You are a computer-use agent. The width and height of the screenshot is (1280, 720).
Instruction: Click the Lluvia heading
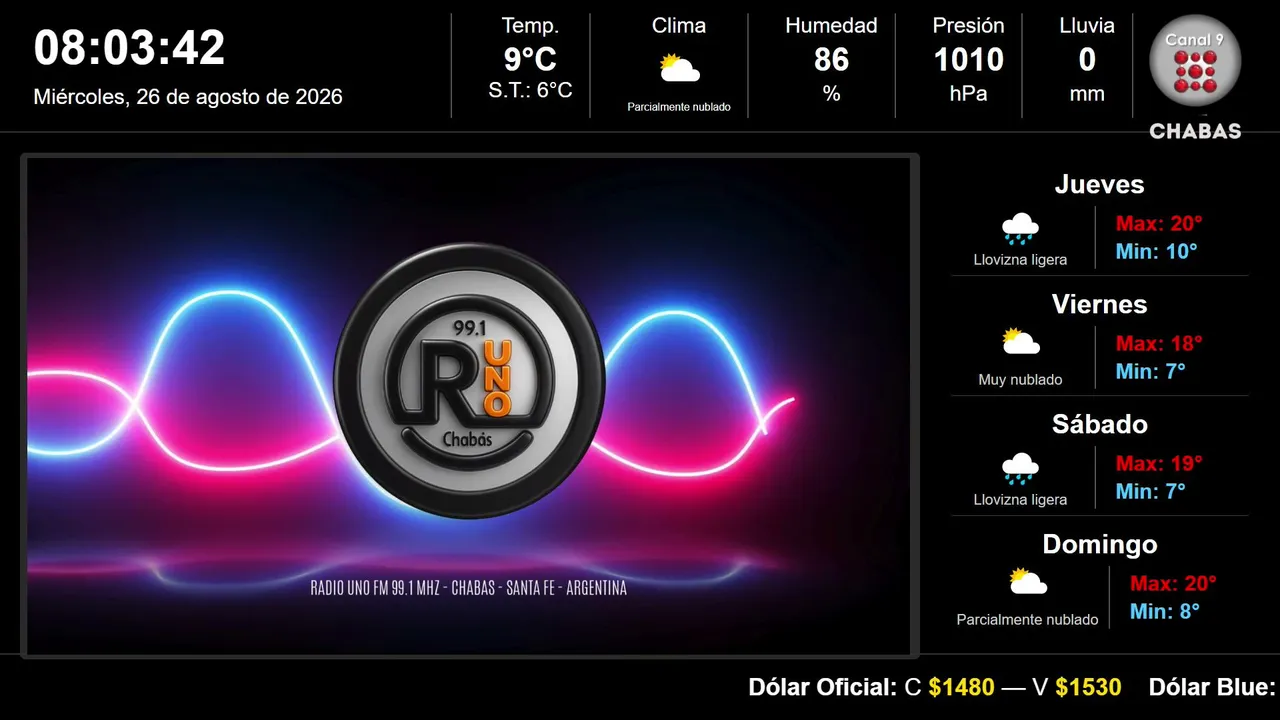[x=1087, y=26]
